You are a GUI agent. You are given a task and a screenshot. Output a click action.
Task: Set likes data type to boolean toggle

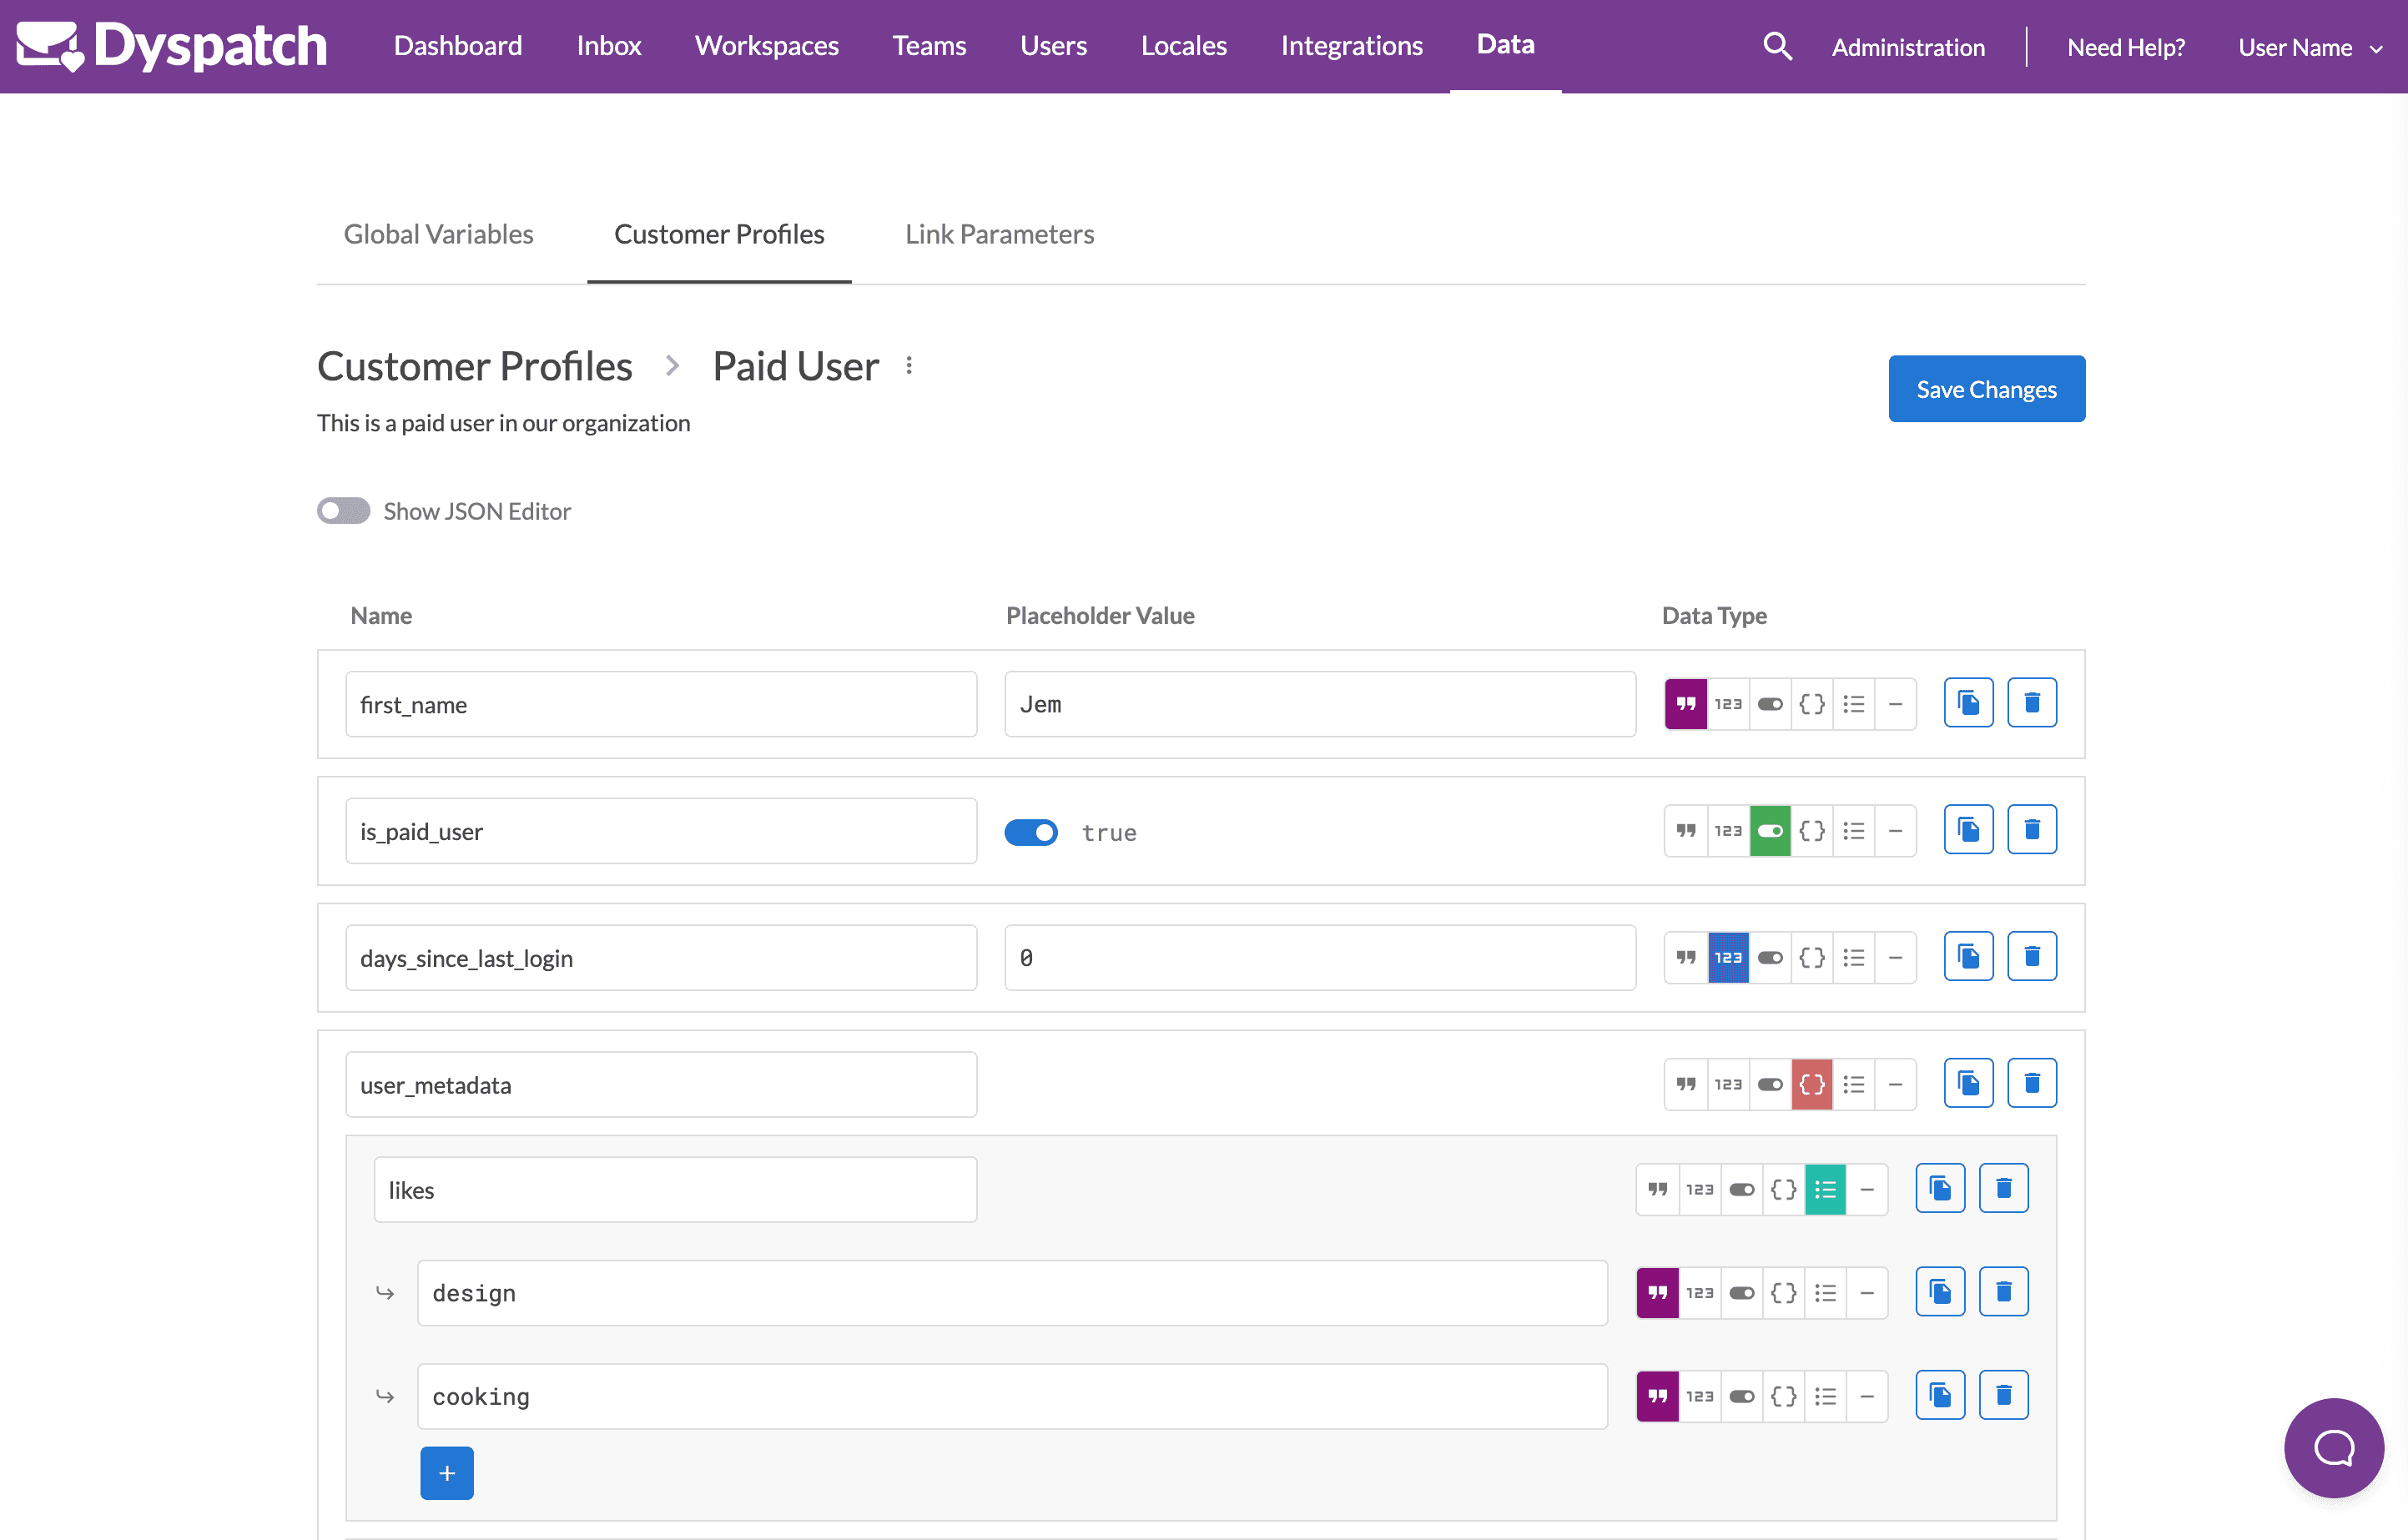1742,1189
